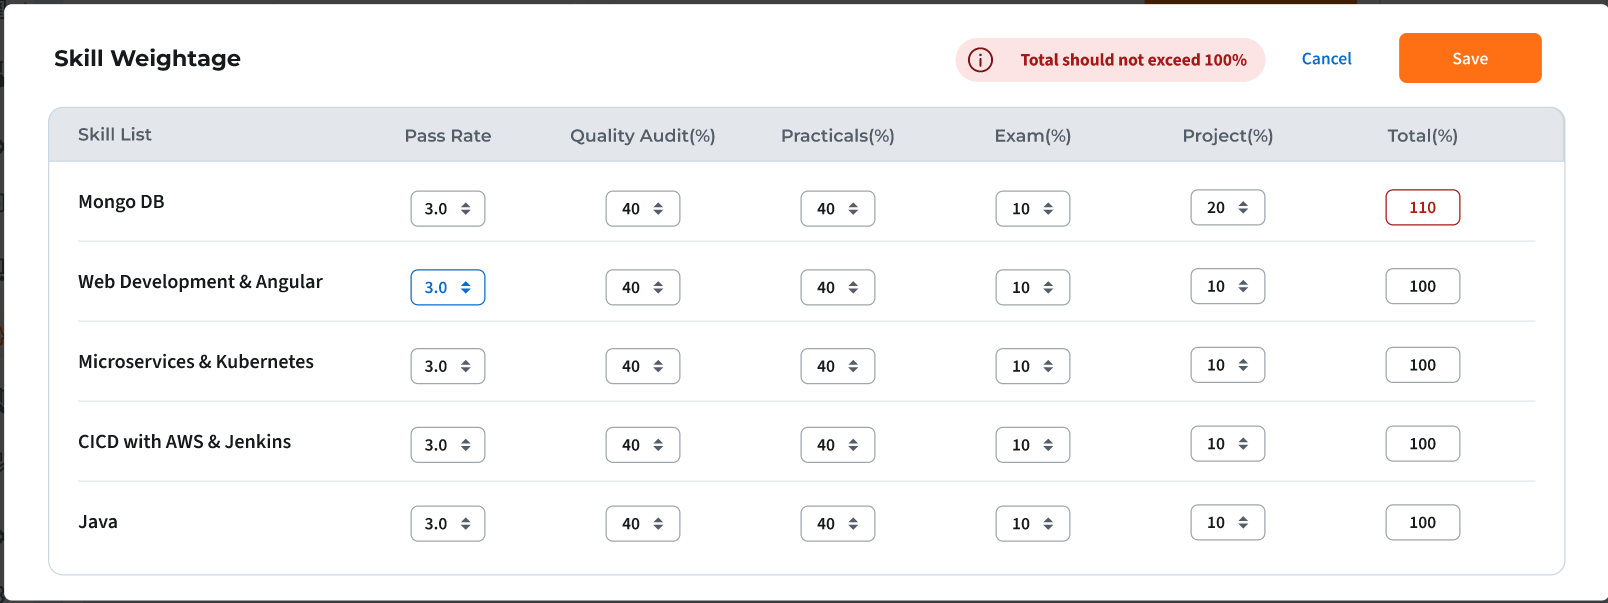Click the Microservices & Kubernetes Quality Audit value field
The width and height of the screenshot is (1608, 603).
(631, 366)
